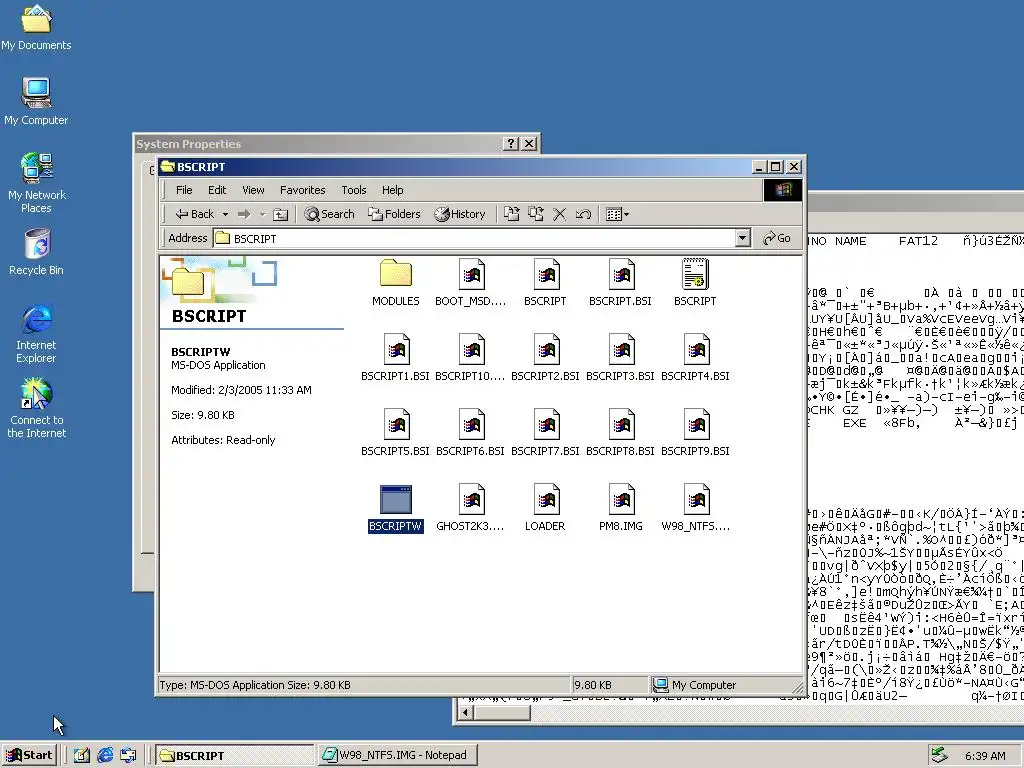Select the BSCRIPT8.BSI file
This screenshot has height=768, width=1024.
[620, 432]
